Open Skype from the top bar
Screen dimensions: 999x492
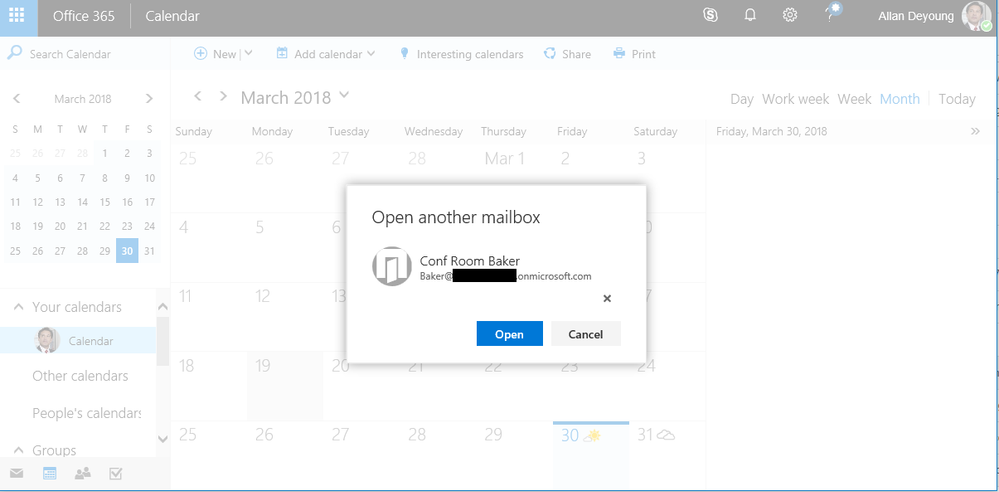tap(710, 16)
